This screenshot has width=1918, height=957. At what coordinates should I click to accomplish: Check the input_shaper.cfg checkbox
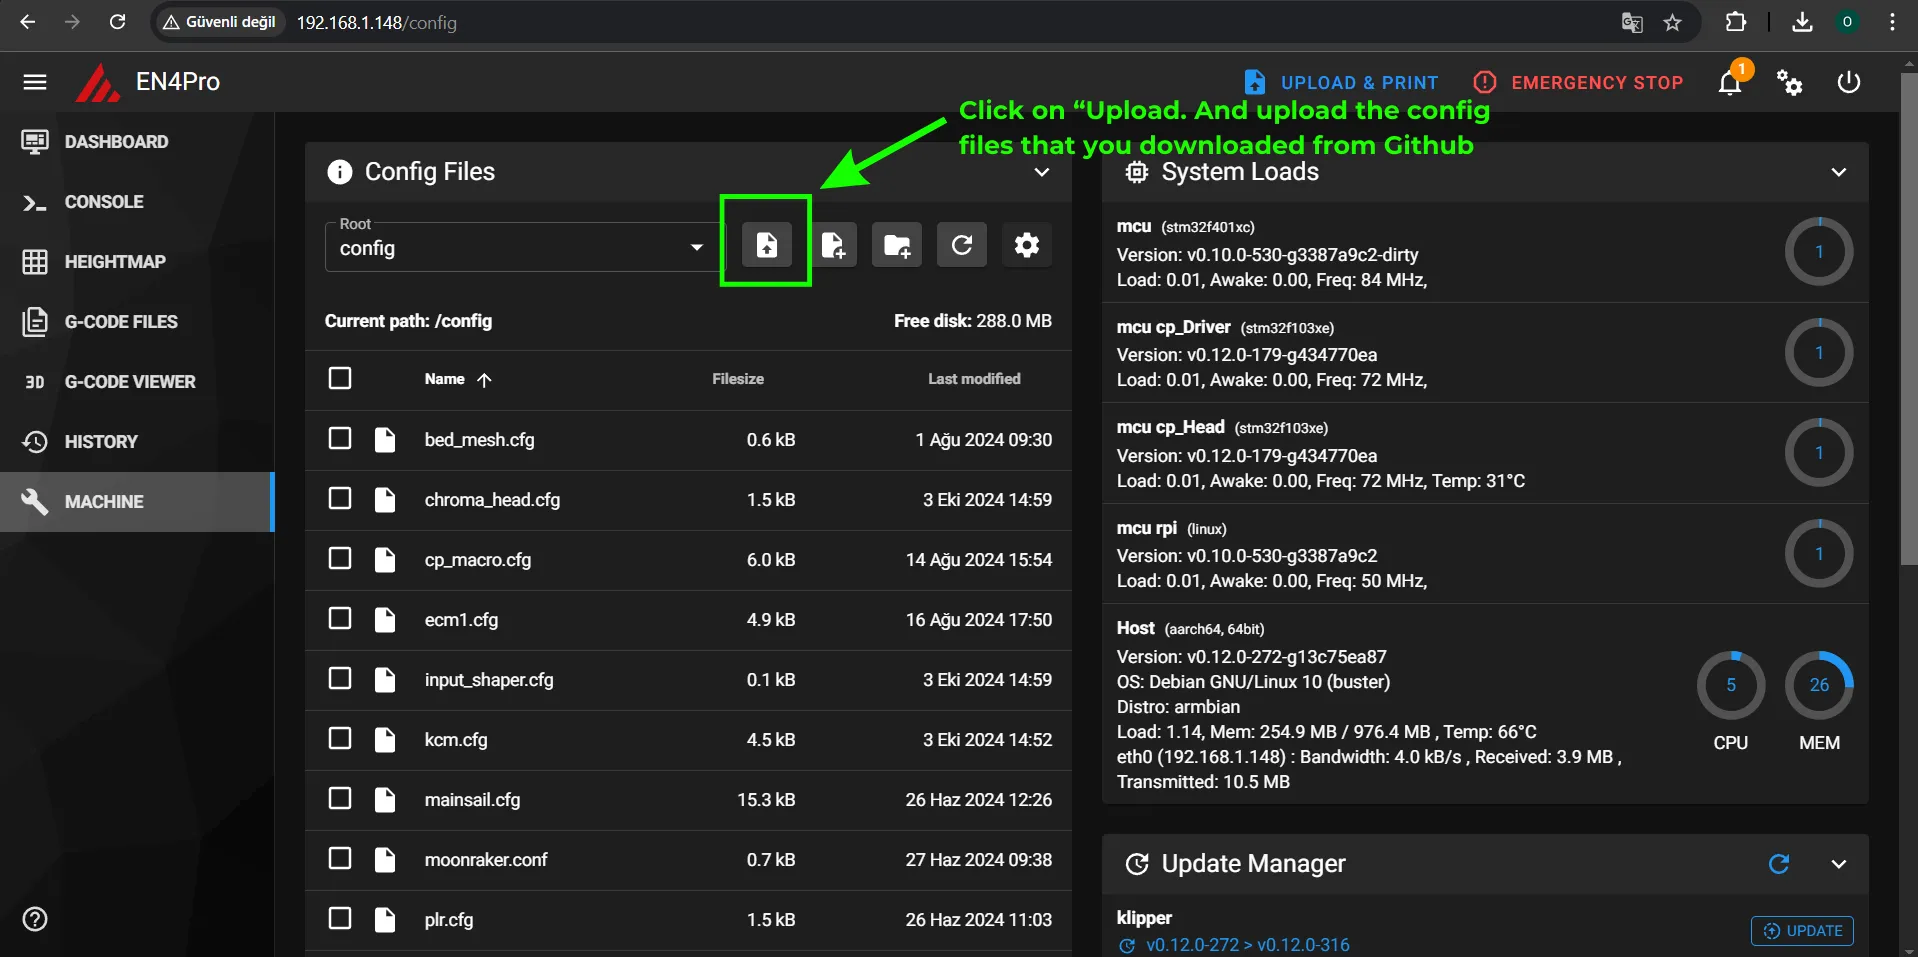pos(340,678)
